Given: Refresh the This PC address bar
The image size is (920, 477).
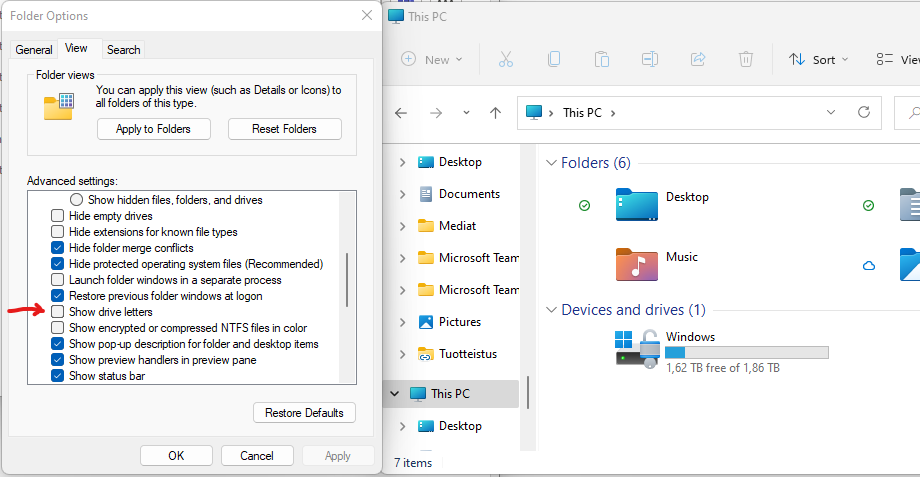Looking at the screenshot, I should coord(864,112).
